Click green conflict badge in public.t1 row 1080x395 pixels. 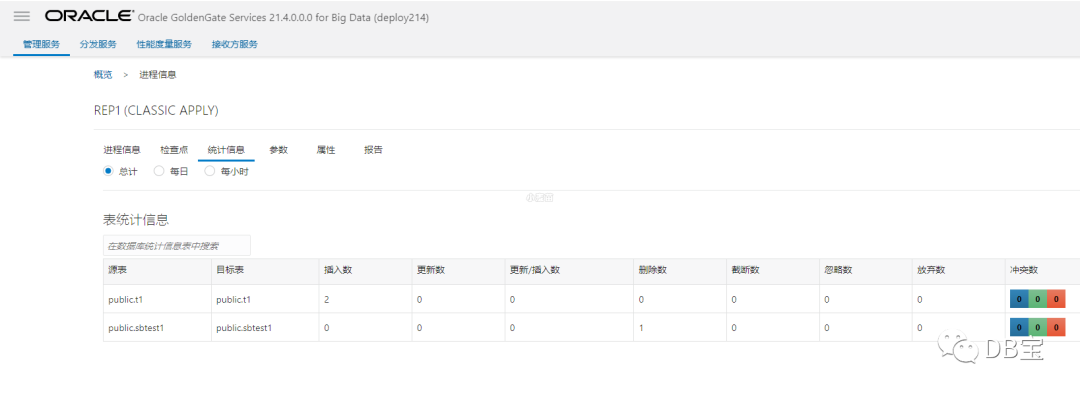[x=1037, y=299]
